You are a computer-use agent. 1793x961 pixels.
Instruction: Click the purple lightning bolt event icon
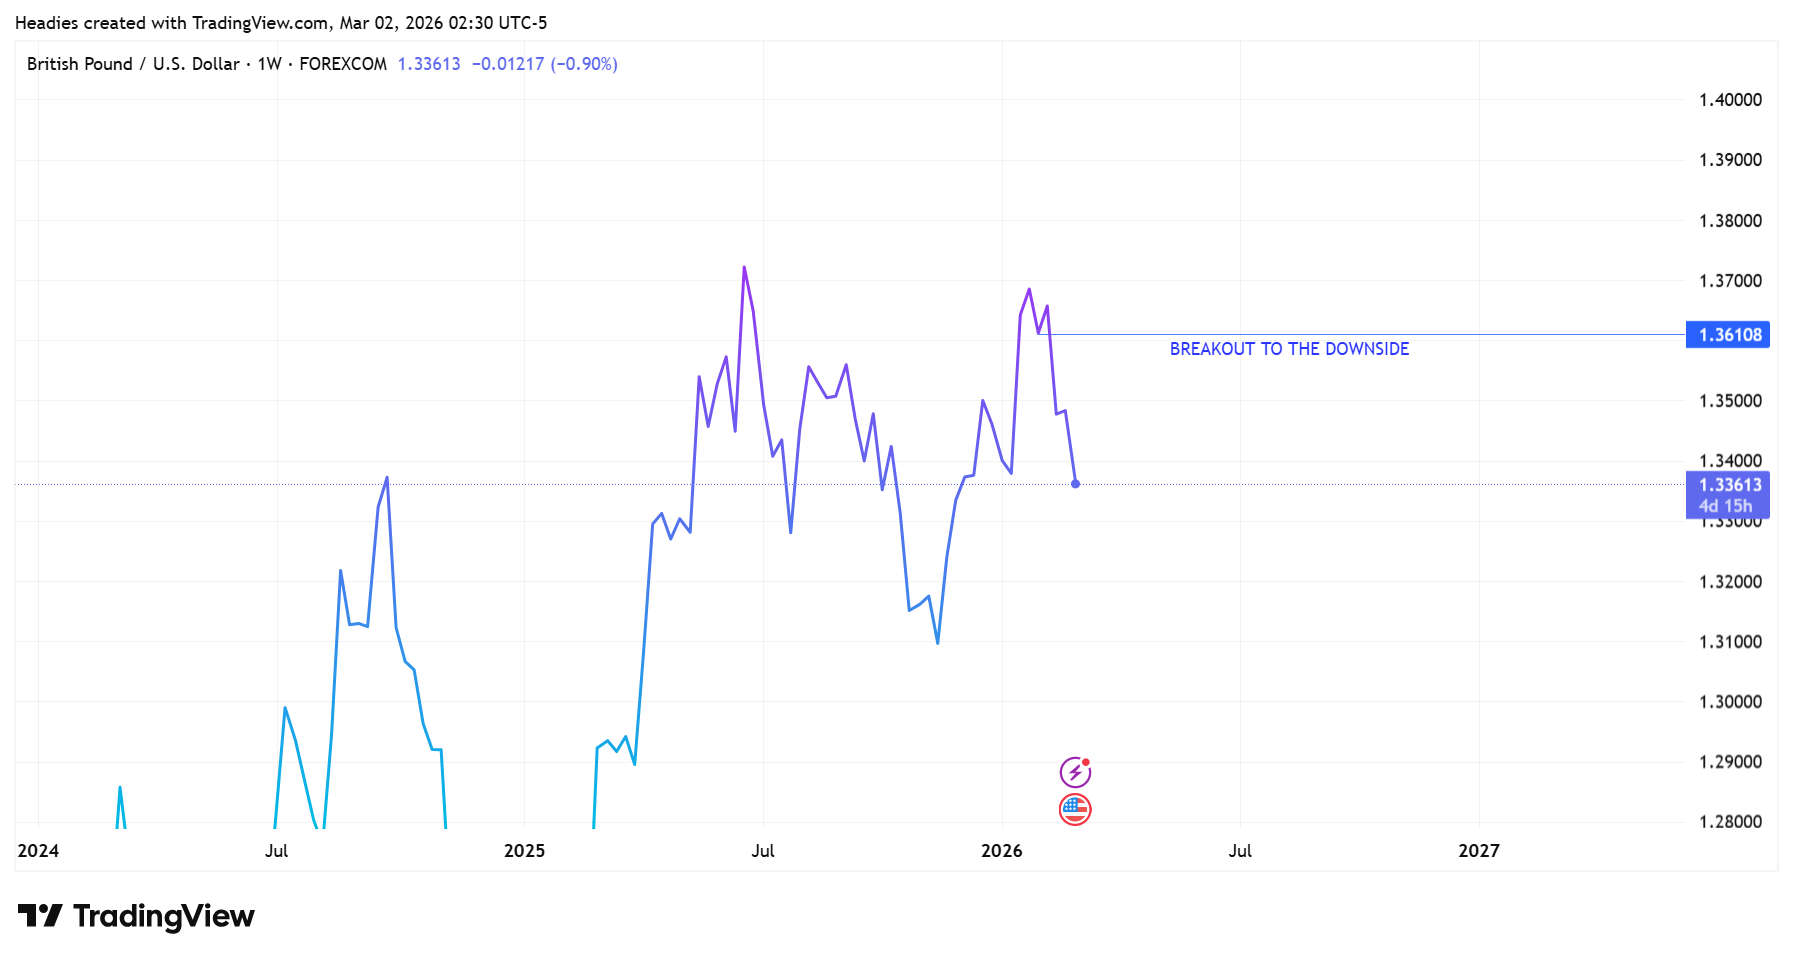click(1075, 772)
